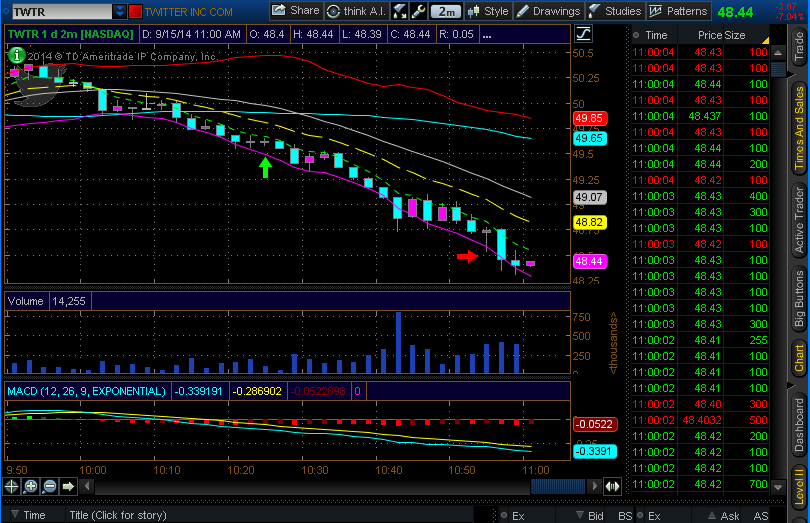810x523 pixels.
Task: Open think A.I. tool
Action: click(356, 11)
